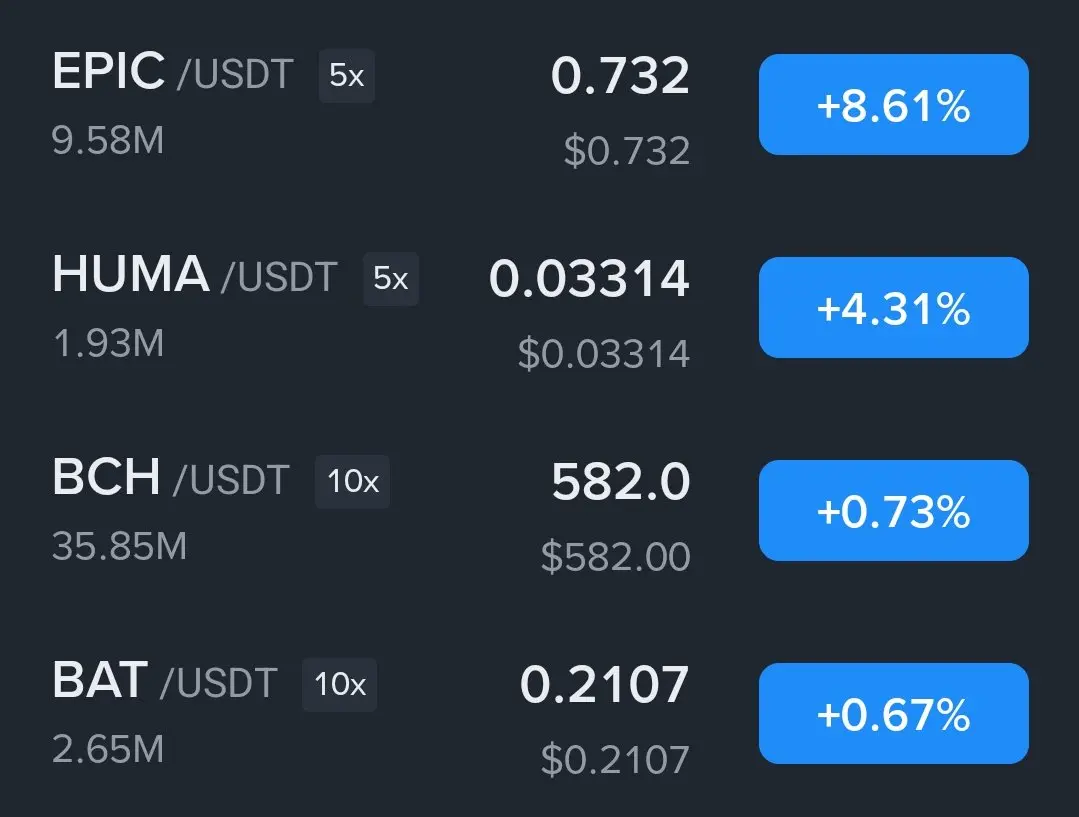Open the HUMA trading pair
The height and width of the screenshot is (817, 1079).
click(130, 276)
